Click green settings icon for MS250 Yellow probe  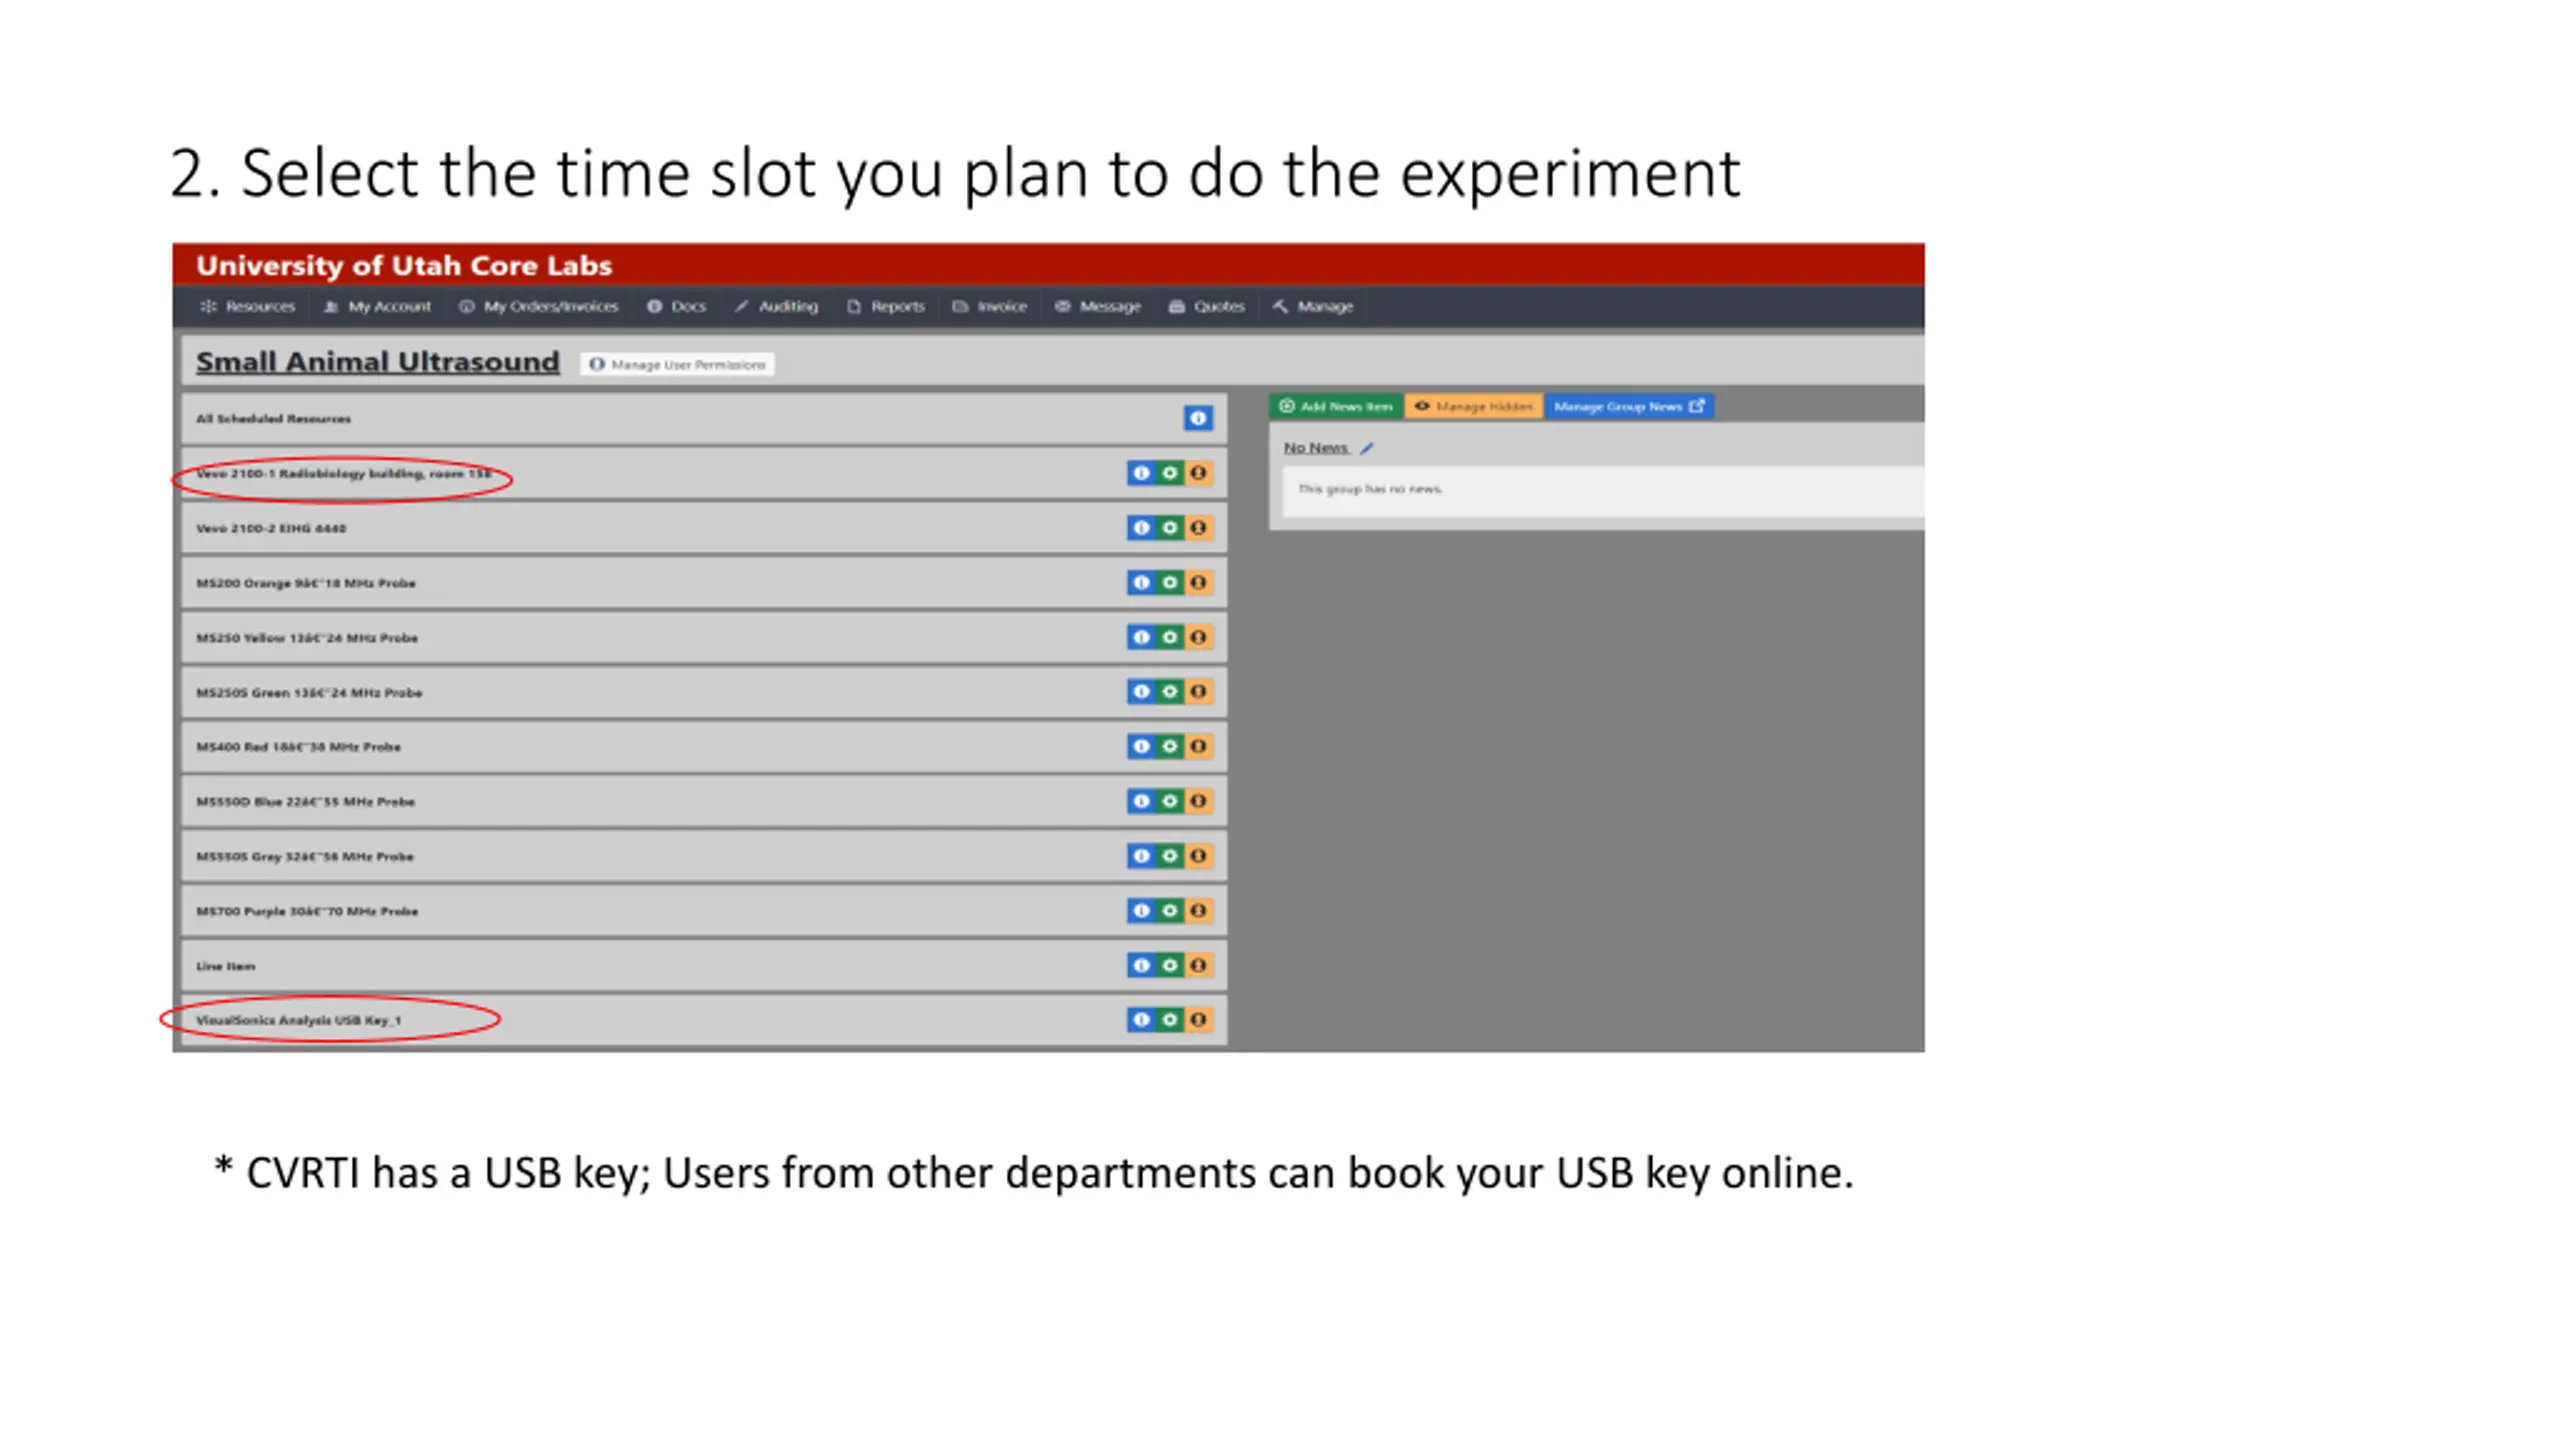click(x=1169, y=637)
